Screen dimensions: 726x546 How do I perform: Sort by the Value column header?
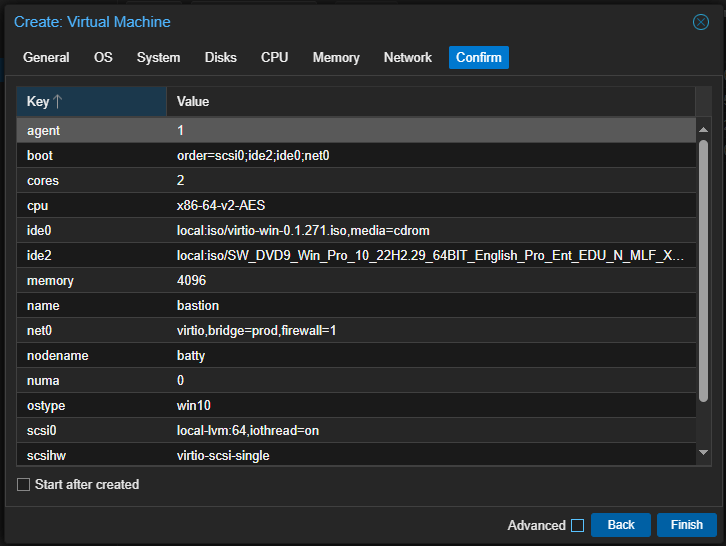pyautogui.click(x=430, y=102)
